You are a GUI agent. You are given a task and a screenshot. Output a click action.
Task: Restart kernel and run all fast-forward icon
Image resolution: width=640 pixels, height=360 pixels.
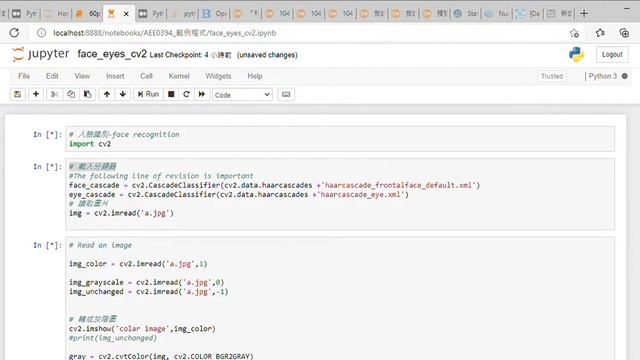coord(202,94)
